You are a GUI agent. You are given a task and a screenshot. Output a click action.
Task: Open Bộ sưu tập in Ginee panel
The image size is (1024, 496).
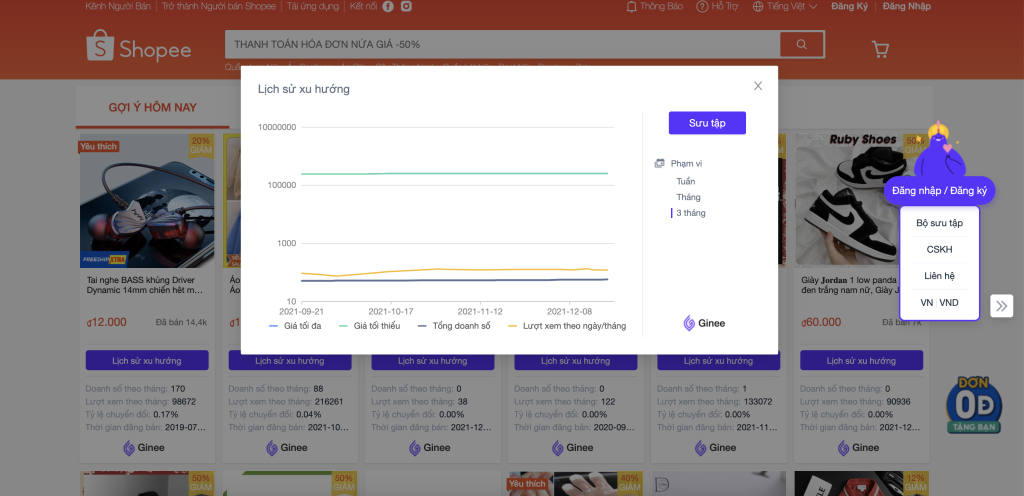pos(939,223)
